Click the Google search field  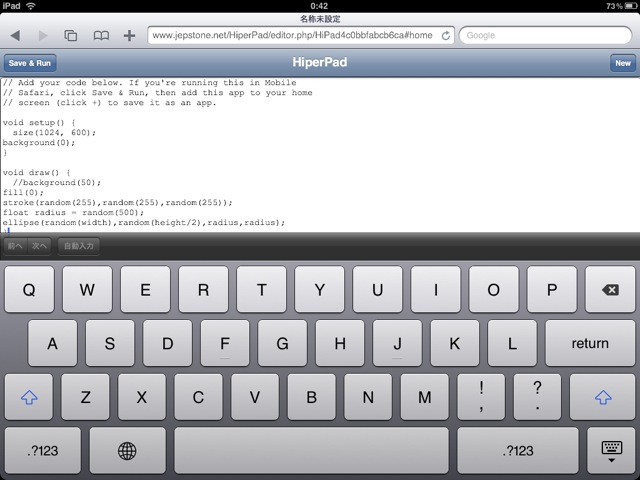tap(545, 36)
